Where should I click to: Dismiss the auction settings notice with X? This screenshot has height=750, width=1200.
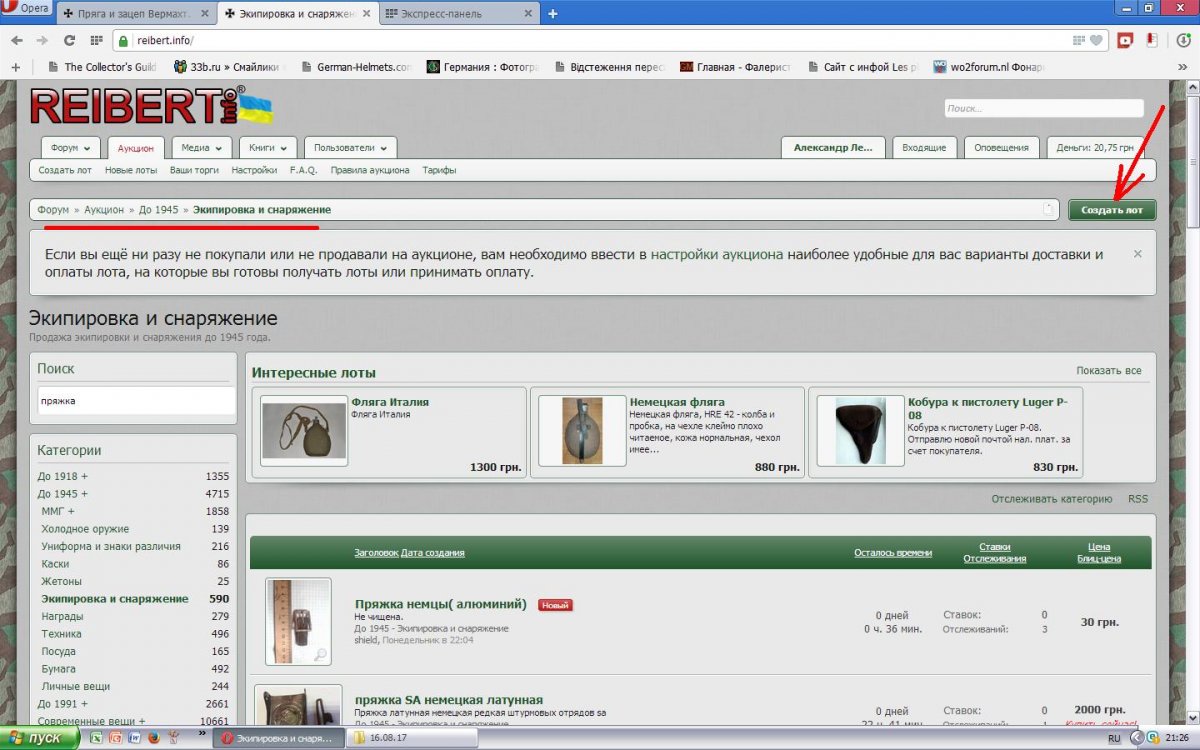[1137, 254]
